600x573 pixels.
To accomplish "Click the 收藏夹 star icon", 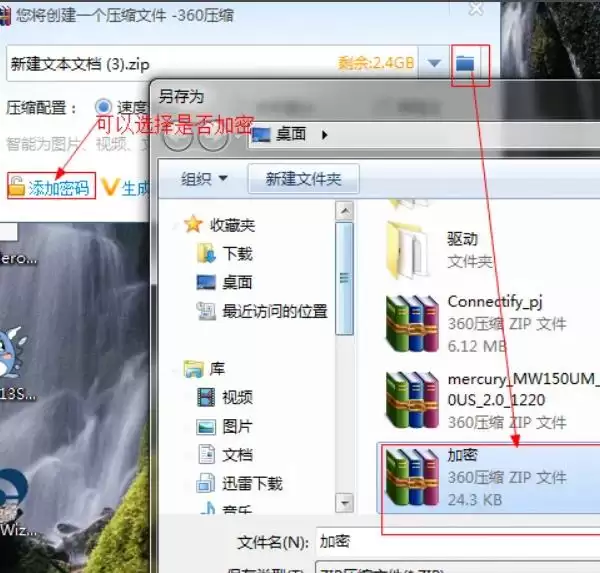I will coord(193,224).
